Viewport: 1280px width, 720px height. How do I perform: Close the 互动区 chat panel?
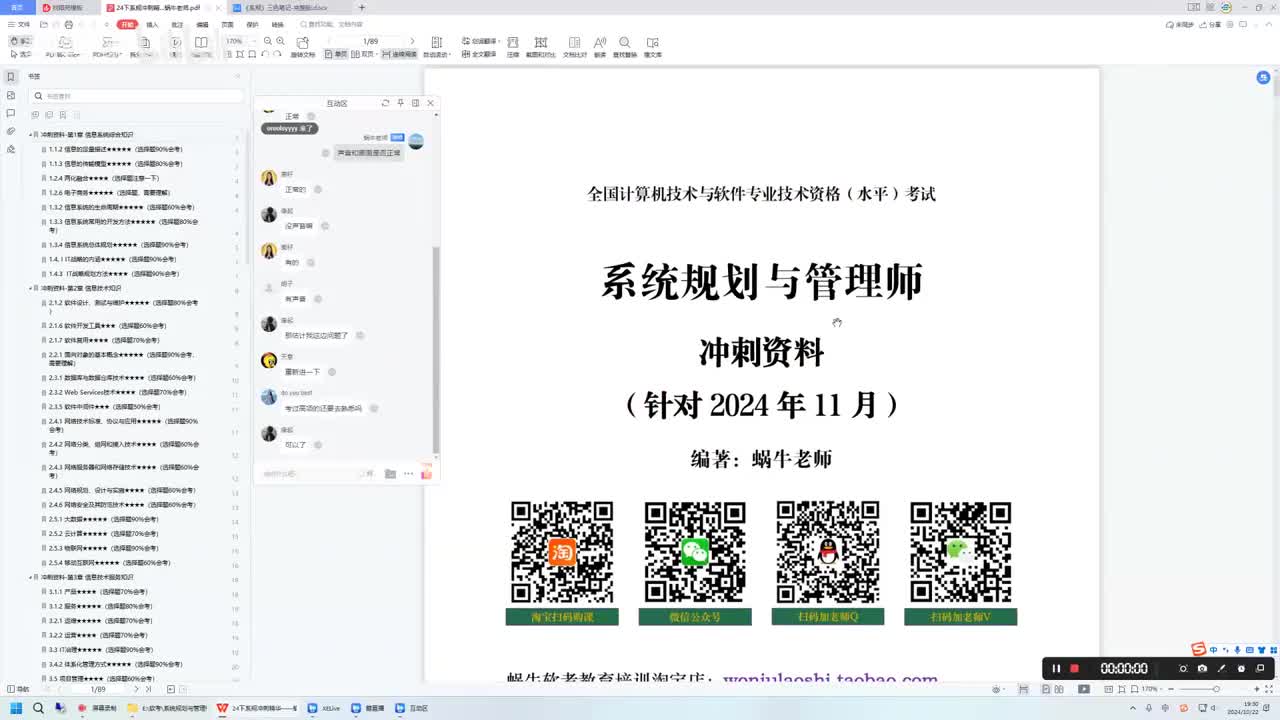tap(430, 103)
